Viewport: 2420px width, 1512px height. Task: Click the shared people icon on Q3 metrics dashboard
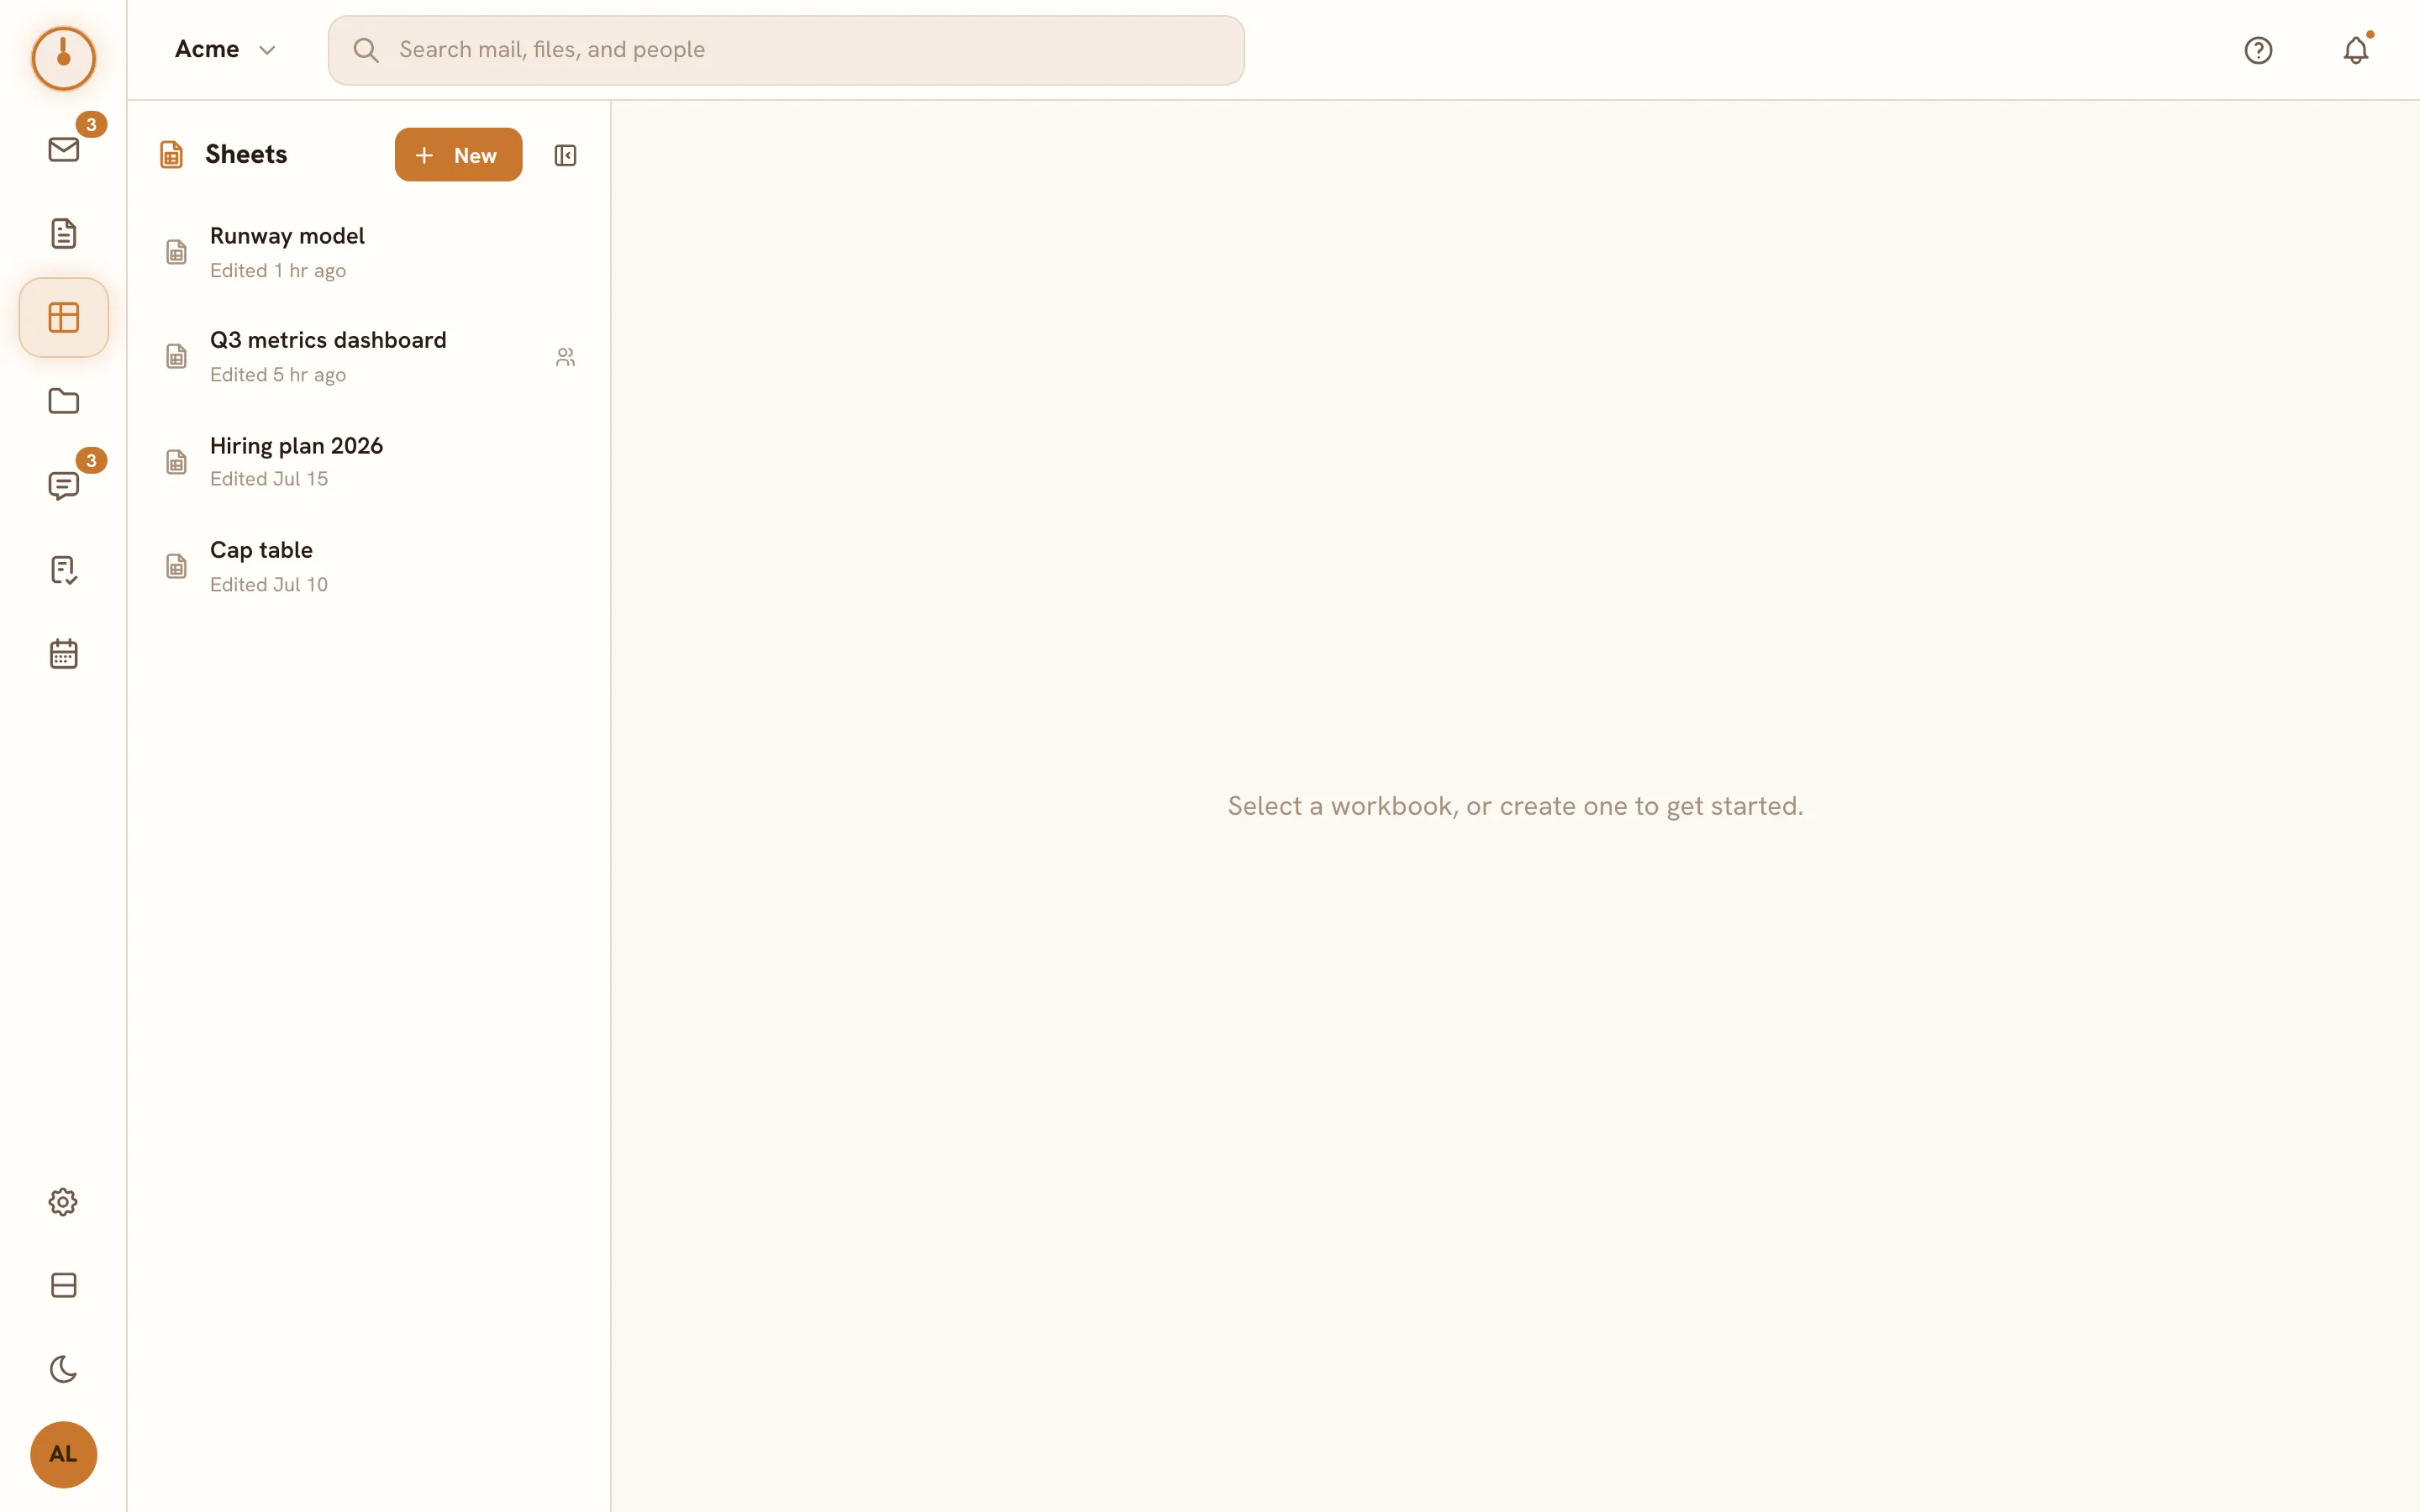[x=565, y=357]
